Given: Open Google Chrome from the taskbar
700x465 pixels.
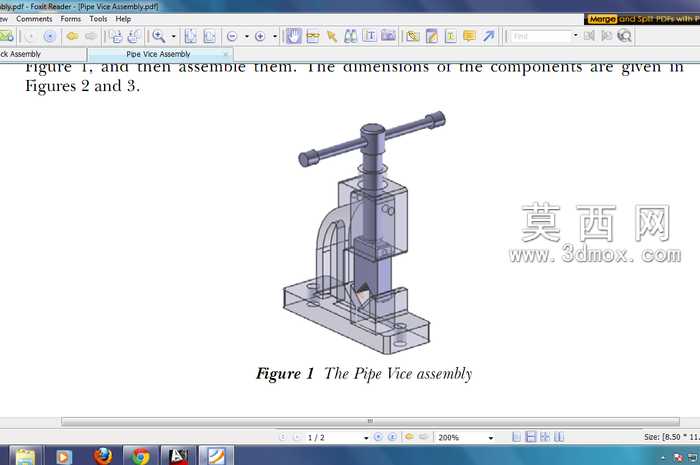Looking at the screenshot, I should pyautogui.click(x=140, y=456).
